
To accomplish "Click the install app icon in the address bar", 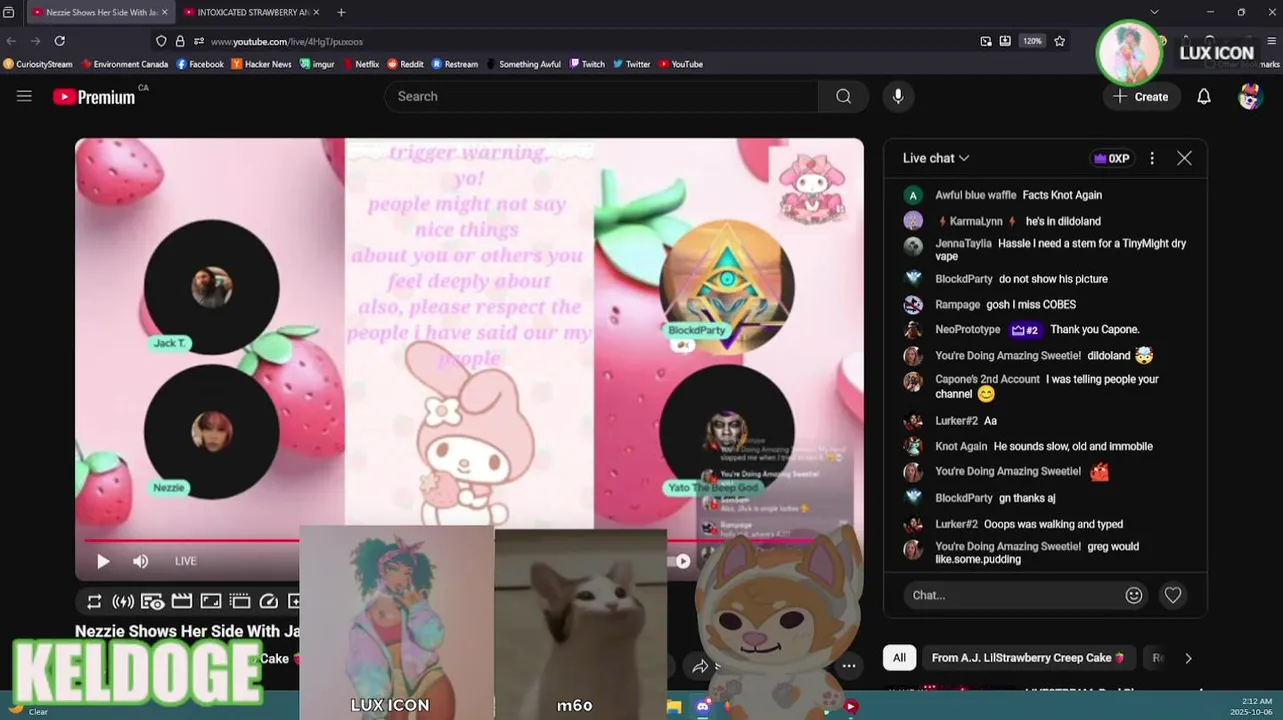I will pyautogui.click(x=1005, y=41).
